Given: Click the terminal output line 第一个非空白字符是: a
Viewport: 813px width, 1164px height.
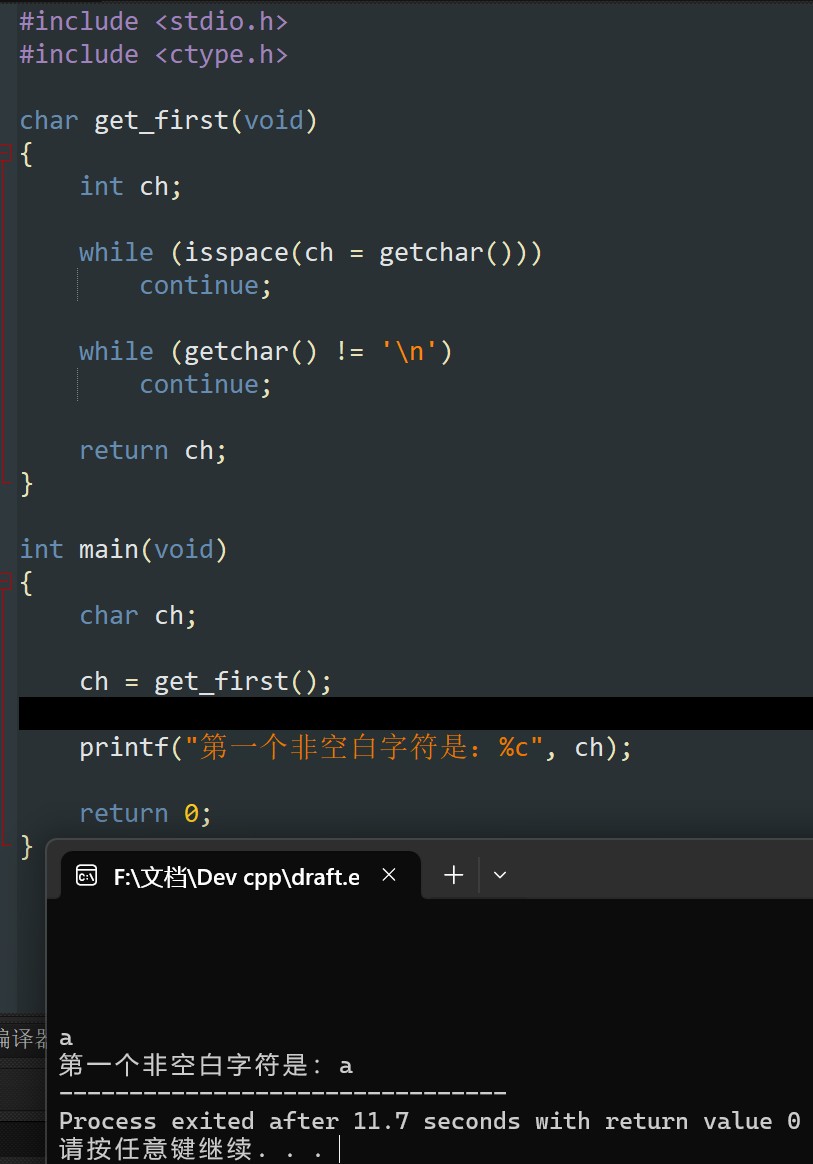Looking at the screenshot, I should pos(206,1066).
